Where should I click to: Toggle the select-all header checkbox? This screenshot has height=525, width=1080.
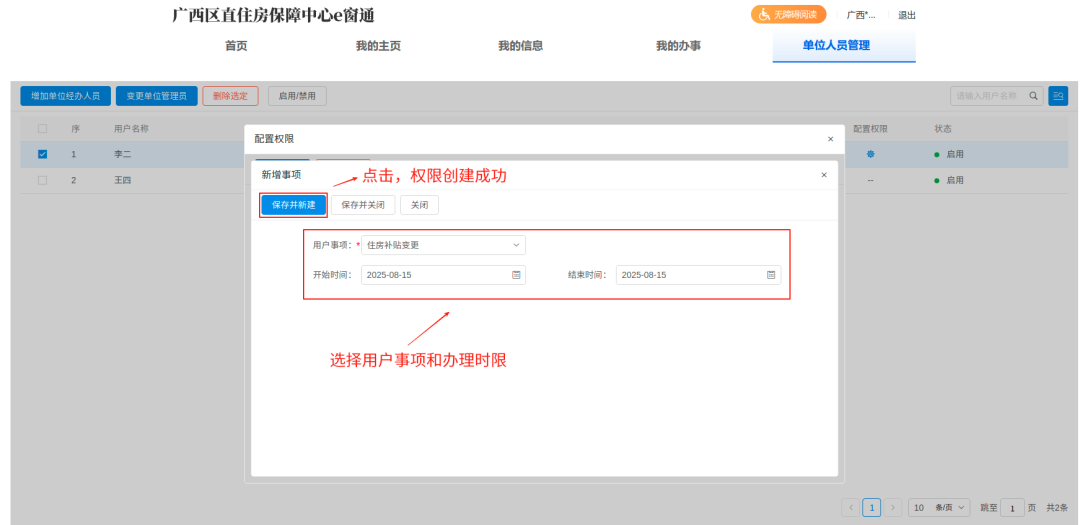[42, 129]
